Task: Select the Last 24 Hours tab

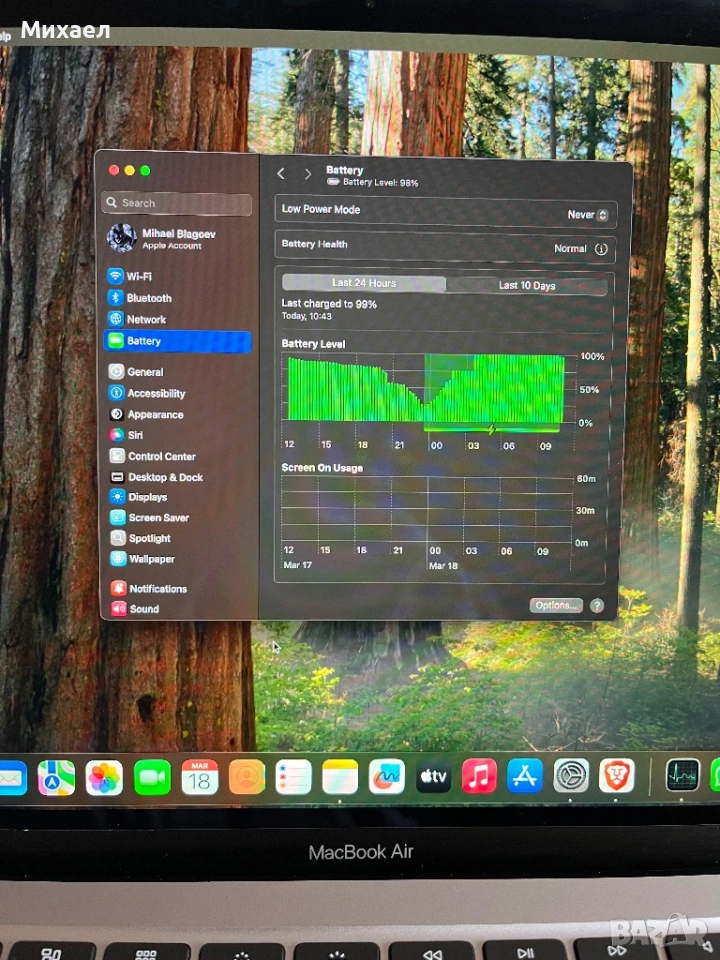Action: (x=364, y=284)
